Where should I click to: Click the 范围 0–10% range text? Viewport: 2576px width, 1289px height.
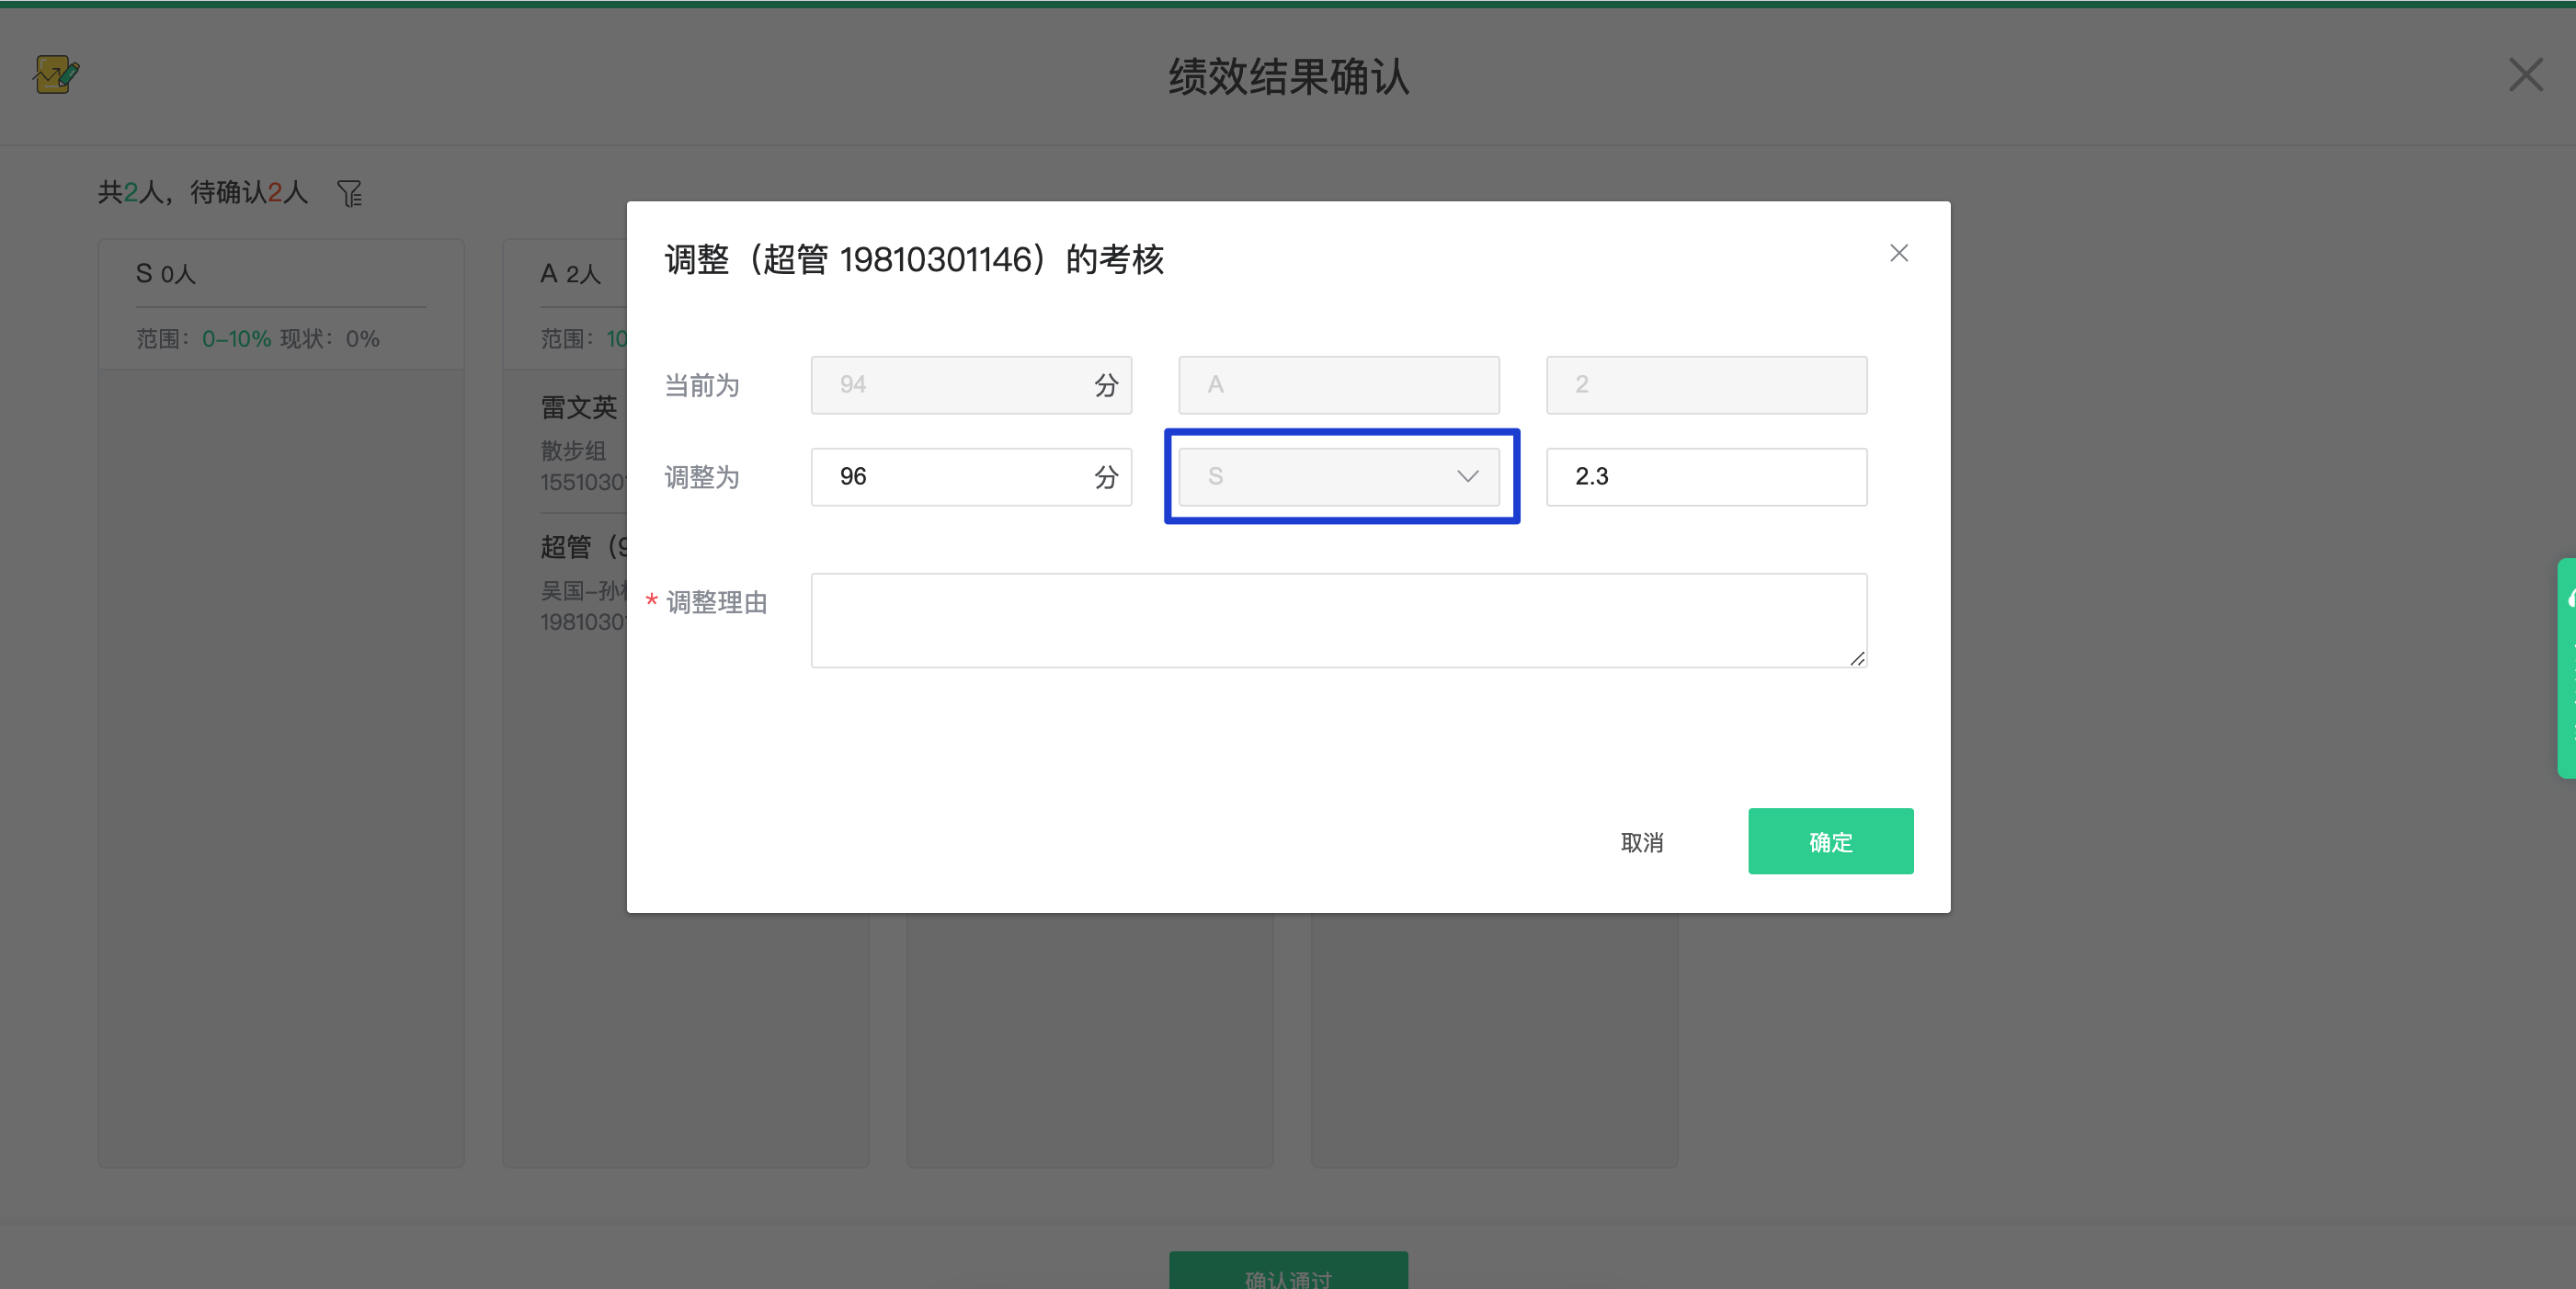point(204,339)
